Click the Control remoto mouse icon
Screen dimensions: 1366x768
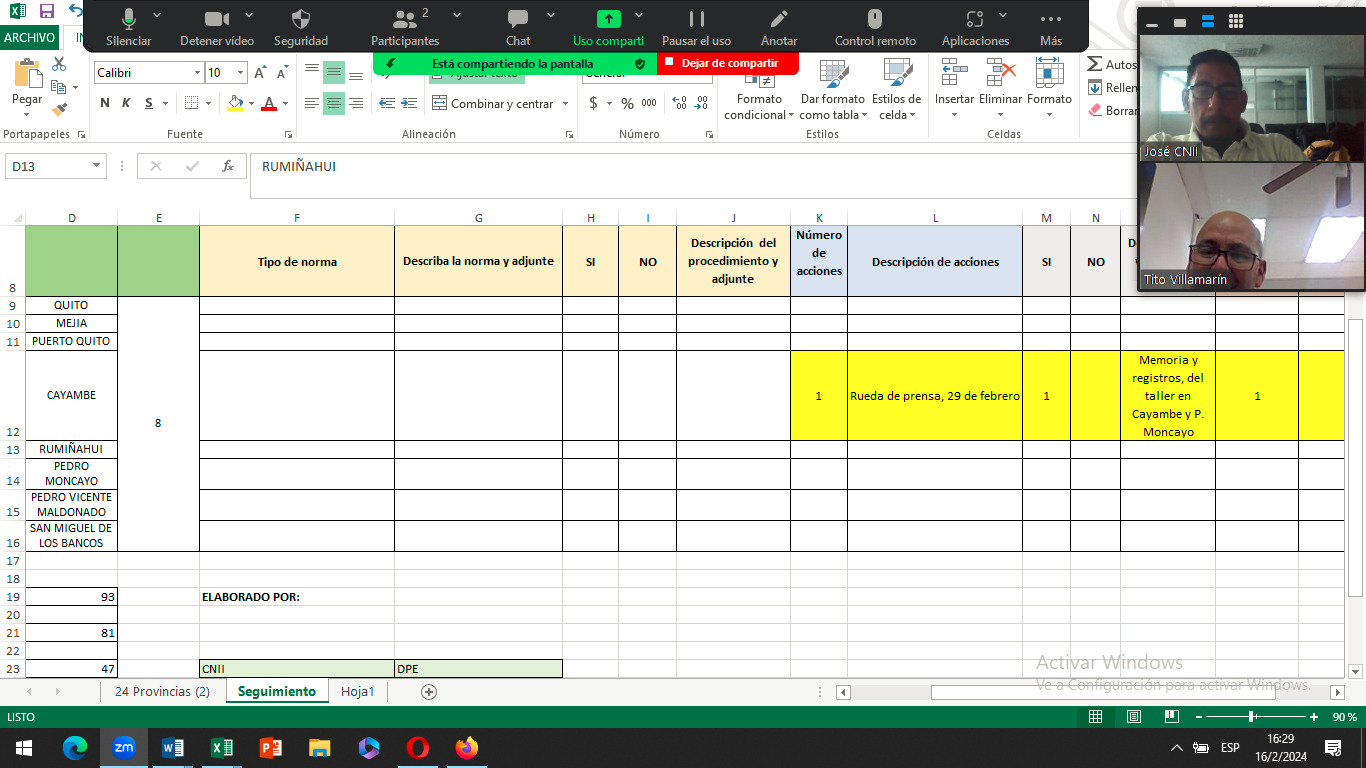coord(874,20)
